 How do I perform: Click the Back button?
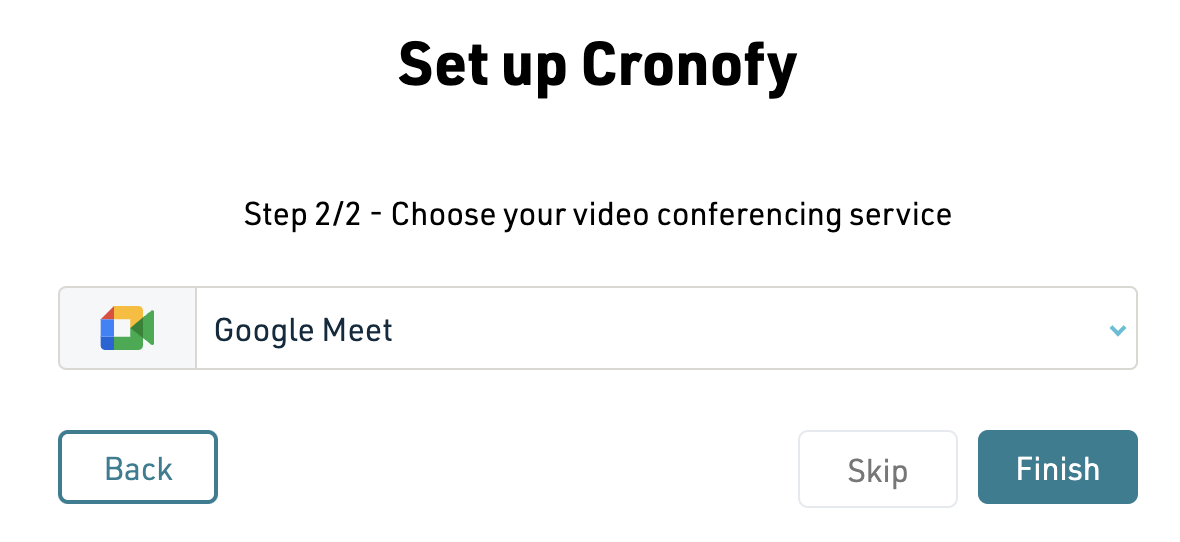(138, 467)
